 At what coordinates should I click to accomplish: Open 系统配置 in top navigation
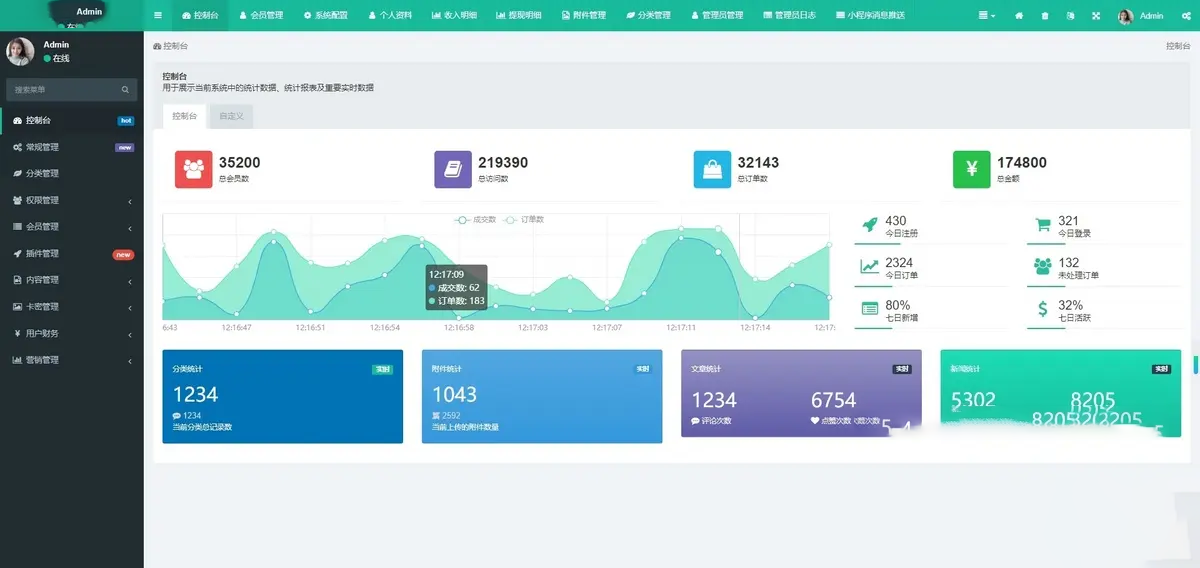[x=325, y=16]
